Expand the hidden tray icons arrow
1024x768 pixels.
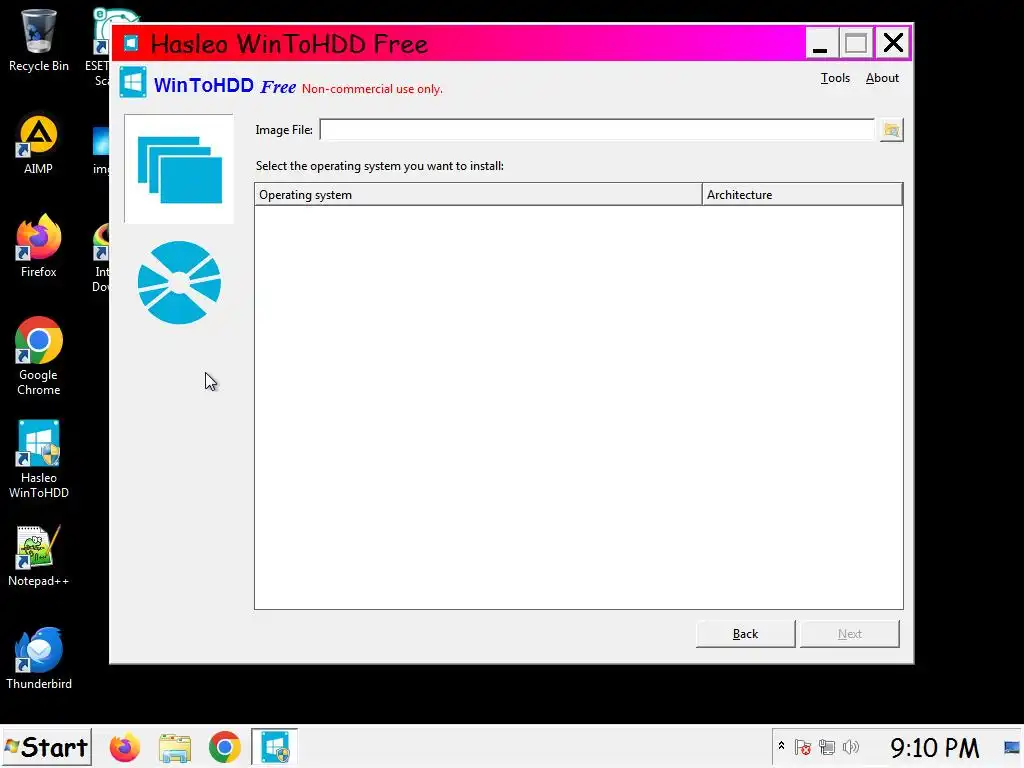(781, 746)
